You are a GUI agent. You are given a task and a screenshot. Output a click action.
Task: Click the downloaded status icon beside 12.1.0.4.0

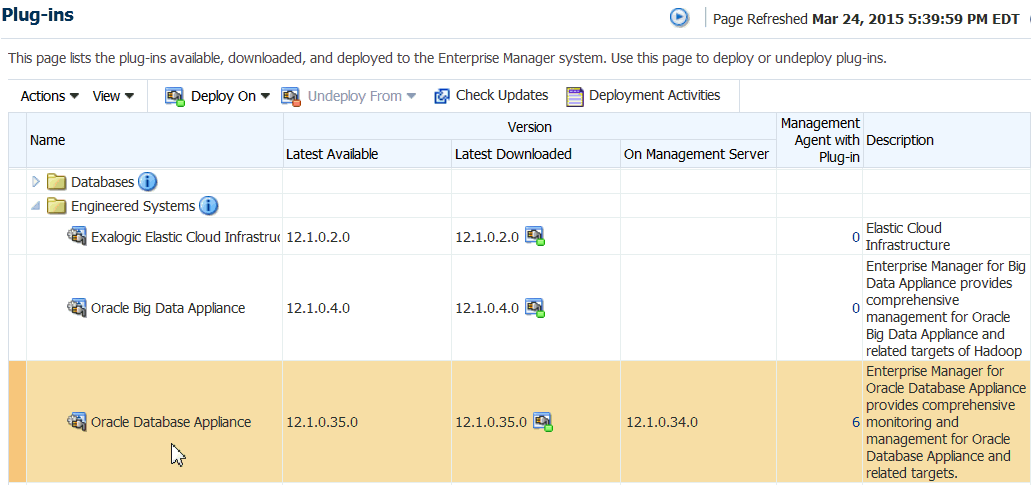[x=535, y=308]
